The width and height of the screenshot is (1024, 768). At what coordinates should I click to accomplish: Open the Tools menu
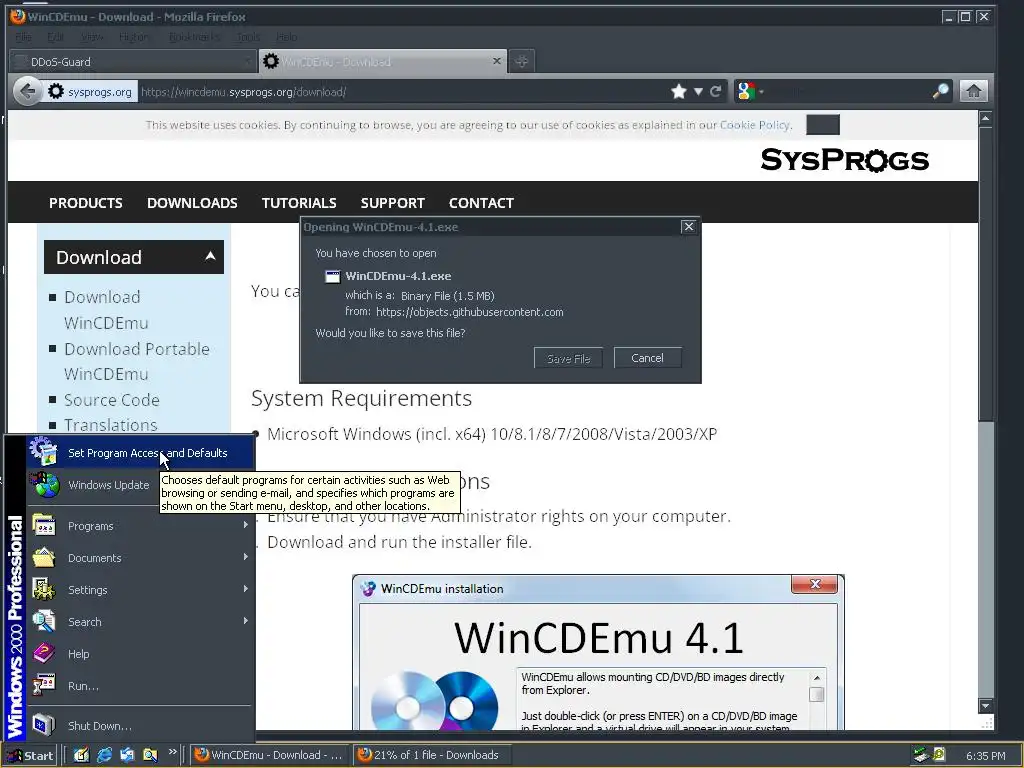coord(248,37)
